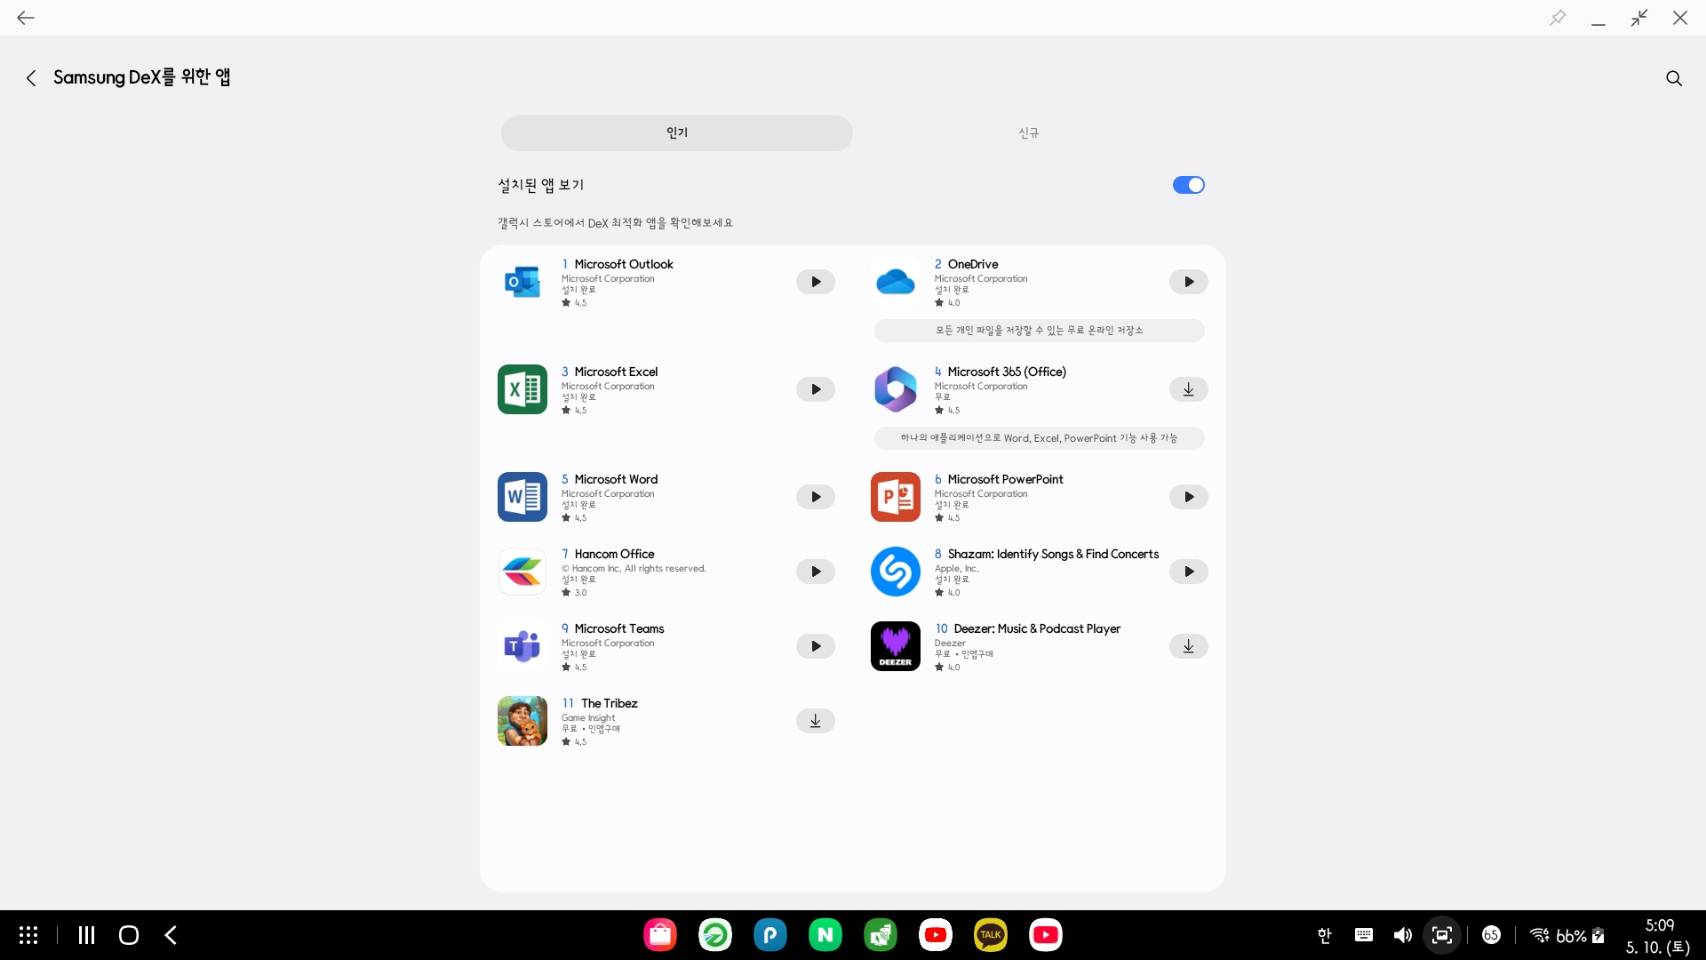The image size is (1706, 960).
Task: Click the screen capture taskbar icon
Action: (1442, 935)
